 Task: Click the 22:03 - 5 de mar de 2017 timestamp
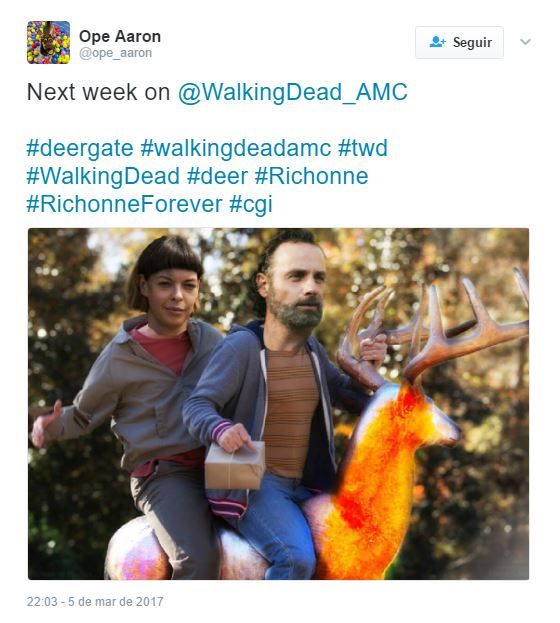[x=95, y=602]
